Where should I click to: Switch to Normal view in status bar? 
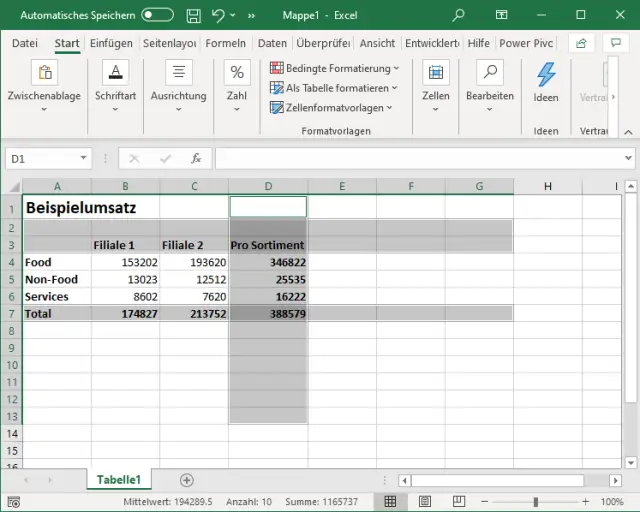tap(391, 501)
